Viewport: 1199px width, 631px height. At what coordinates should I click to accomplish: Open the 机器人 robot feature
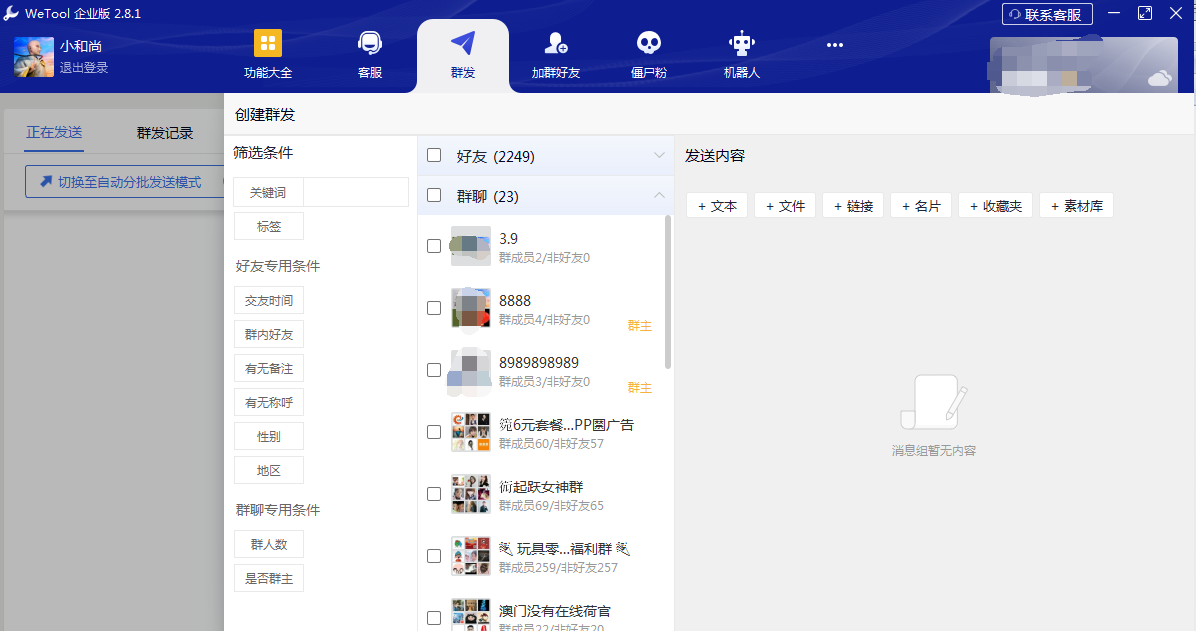click(741, 55)
